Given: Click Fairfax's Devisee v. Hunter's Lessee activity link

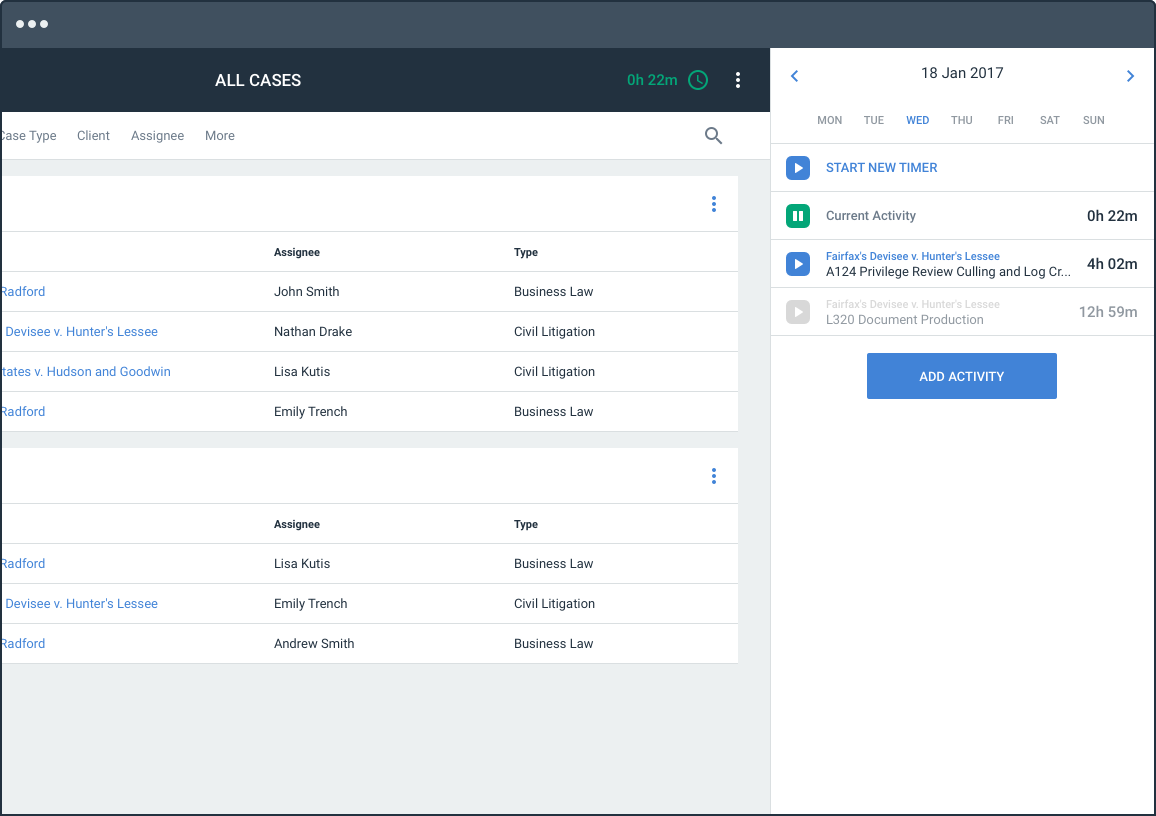Looking at the screenshot, I should click(x=912, y=256).
